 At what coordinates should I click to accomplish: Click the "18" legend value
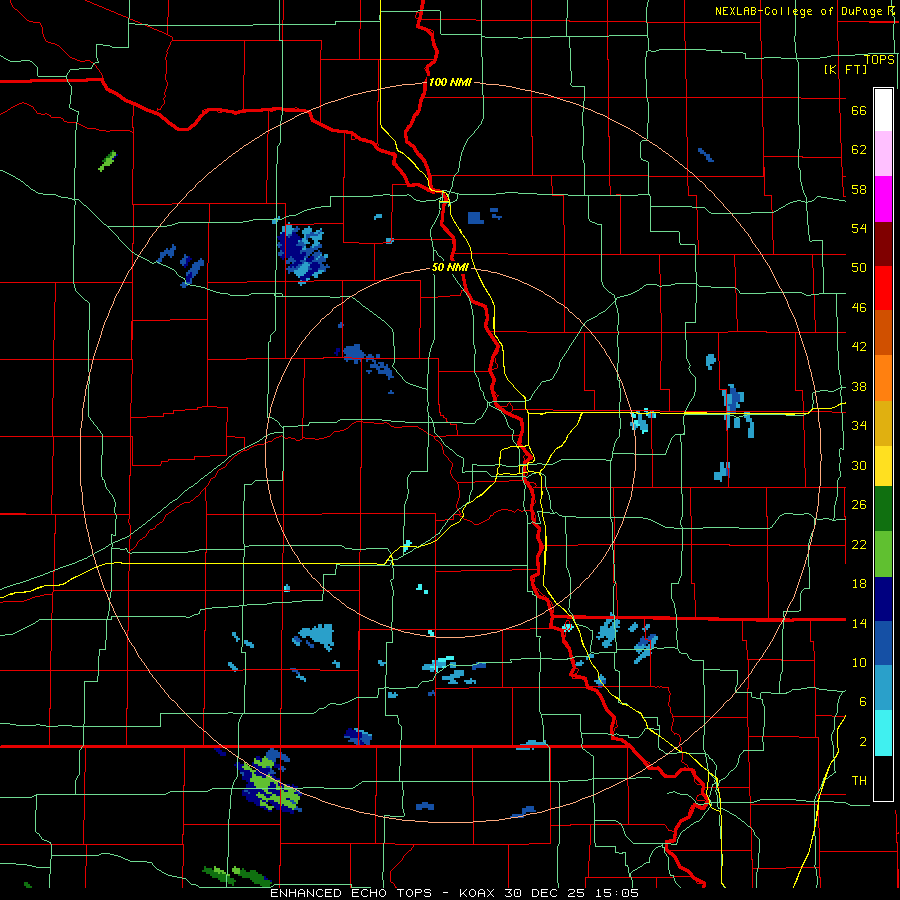pos(859,584)
